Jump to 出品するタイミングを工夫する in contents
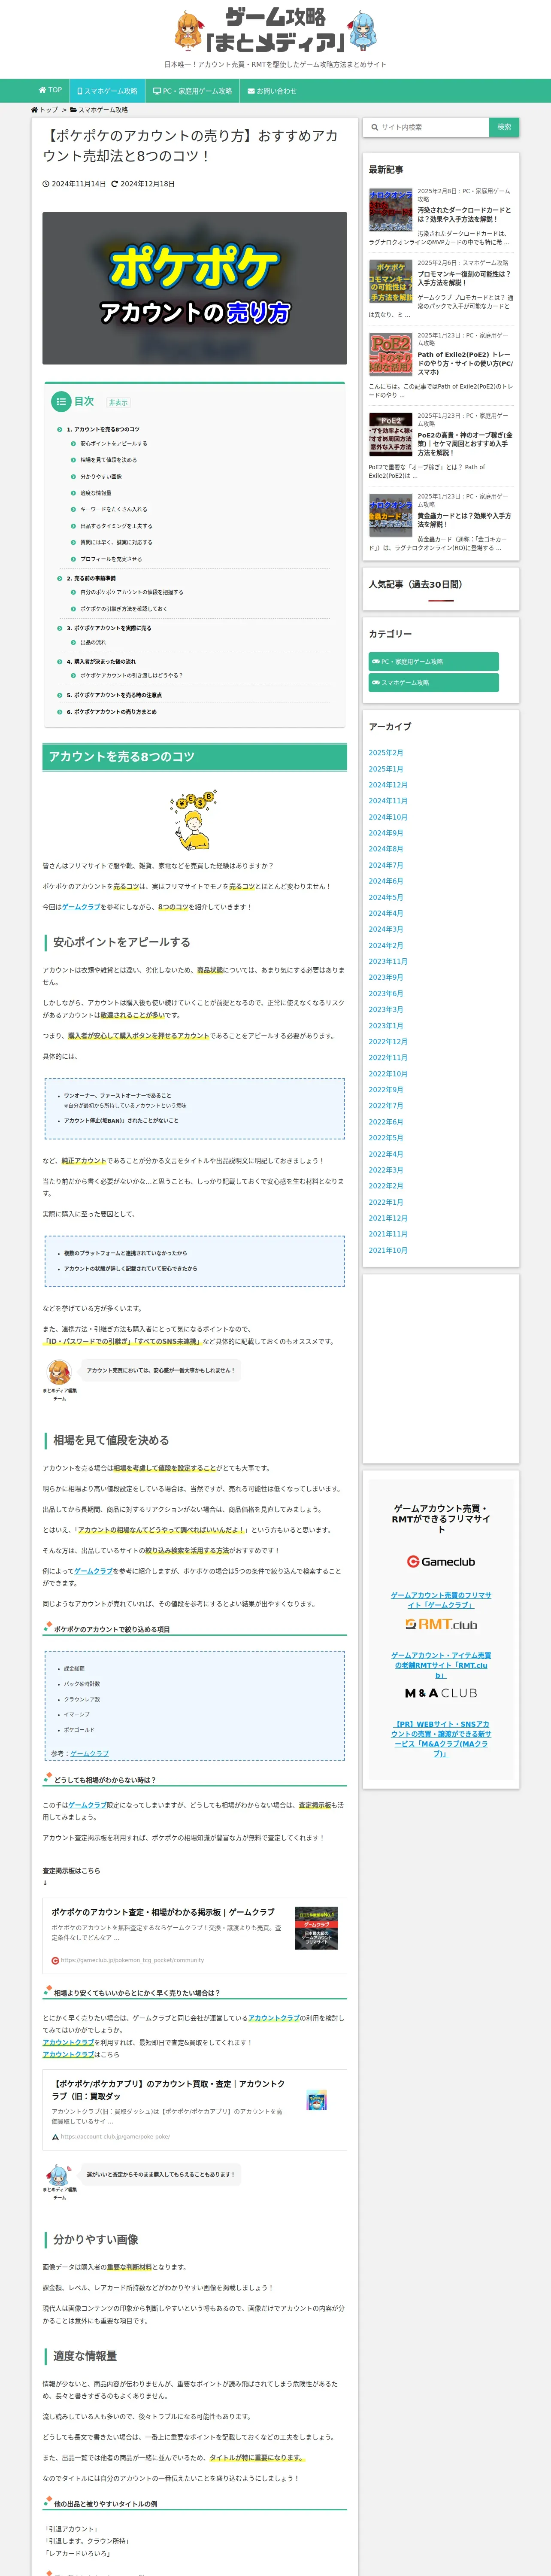This screenshot has width=551, height=2576. [x=116, y=526]
